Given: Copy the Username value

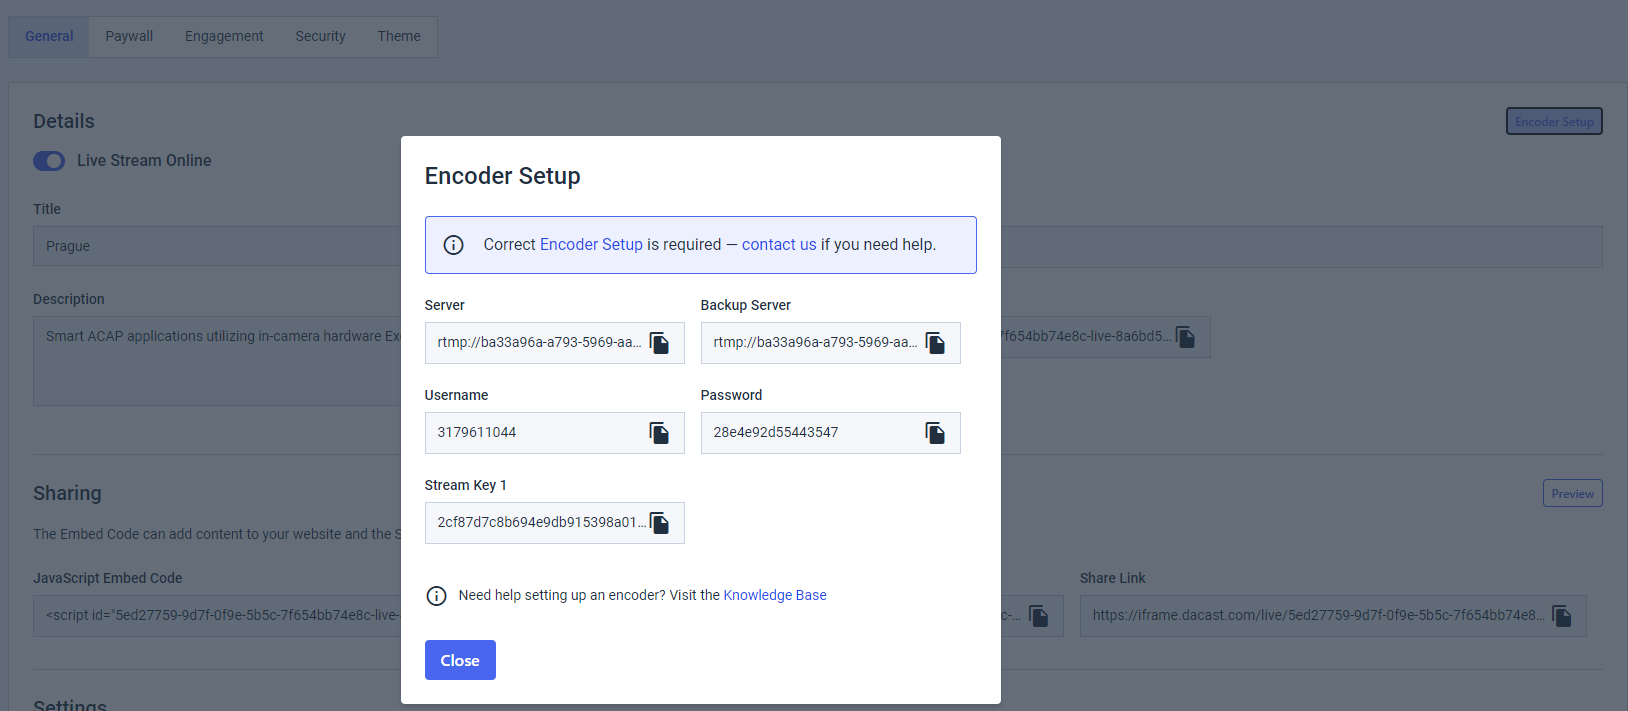Looking at the screenshot, I should (x=659, y=433).
